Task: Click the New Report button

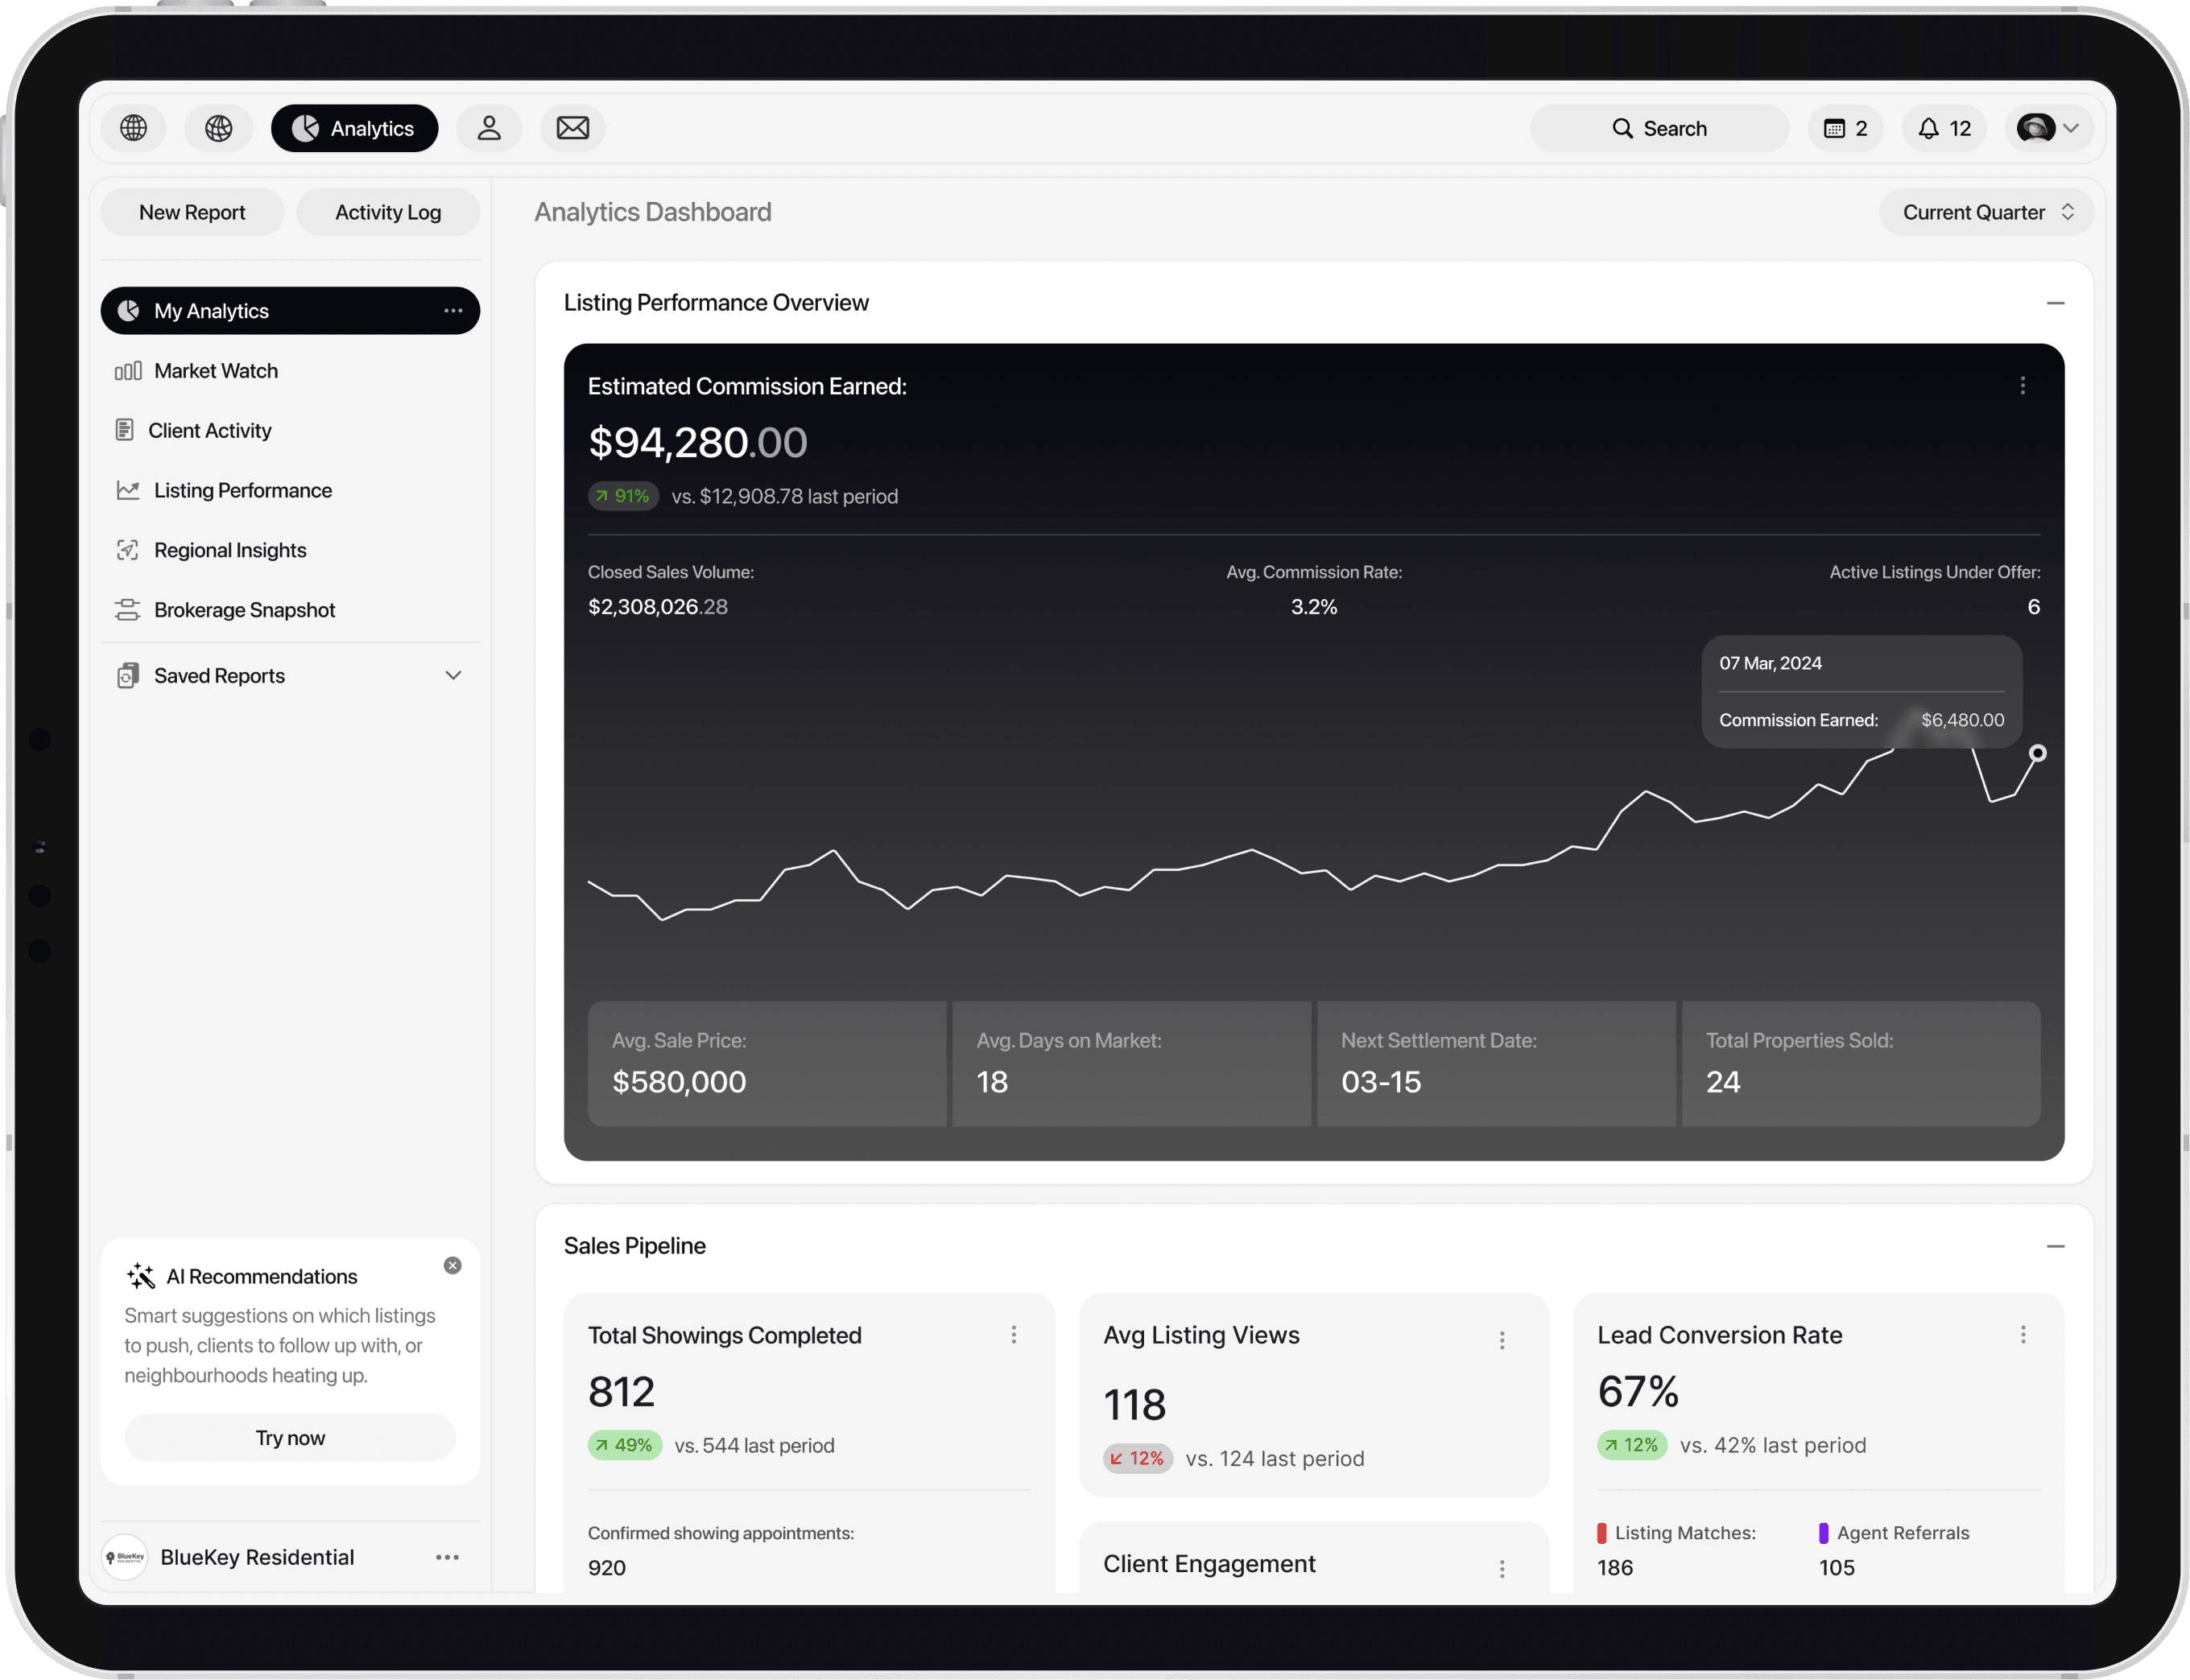Action: (192, 212)
